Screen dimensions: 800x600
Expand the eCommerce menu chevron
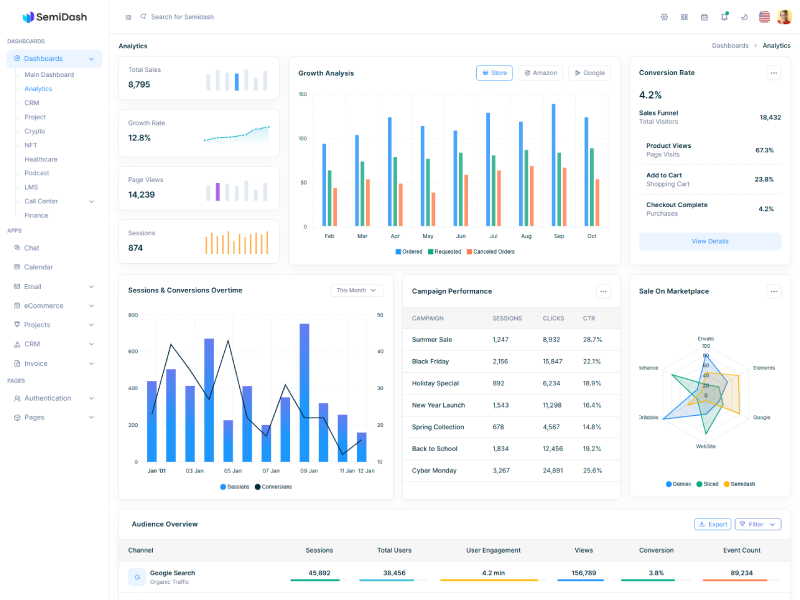91,306
